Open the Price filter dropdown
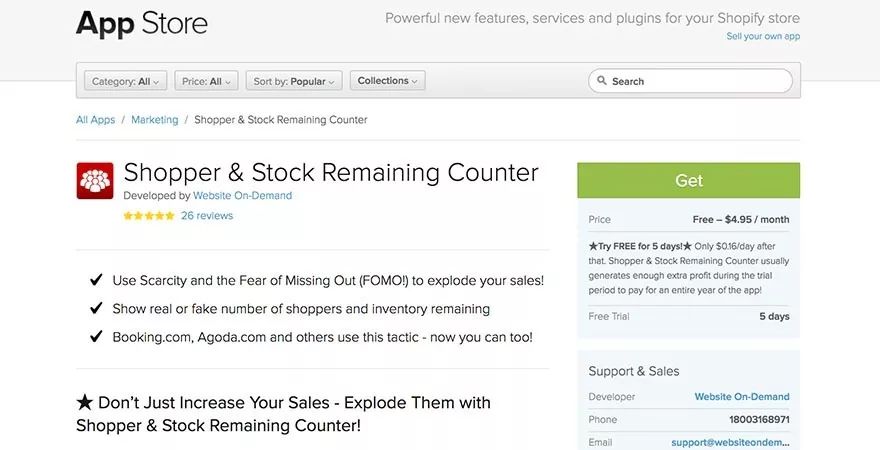 (206, 81)
